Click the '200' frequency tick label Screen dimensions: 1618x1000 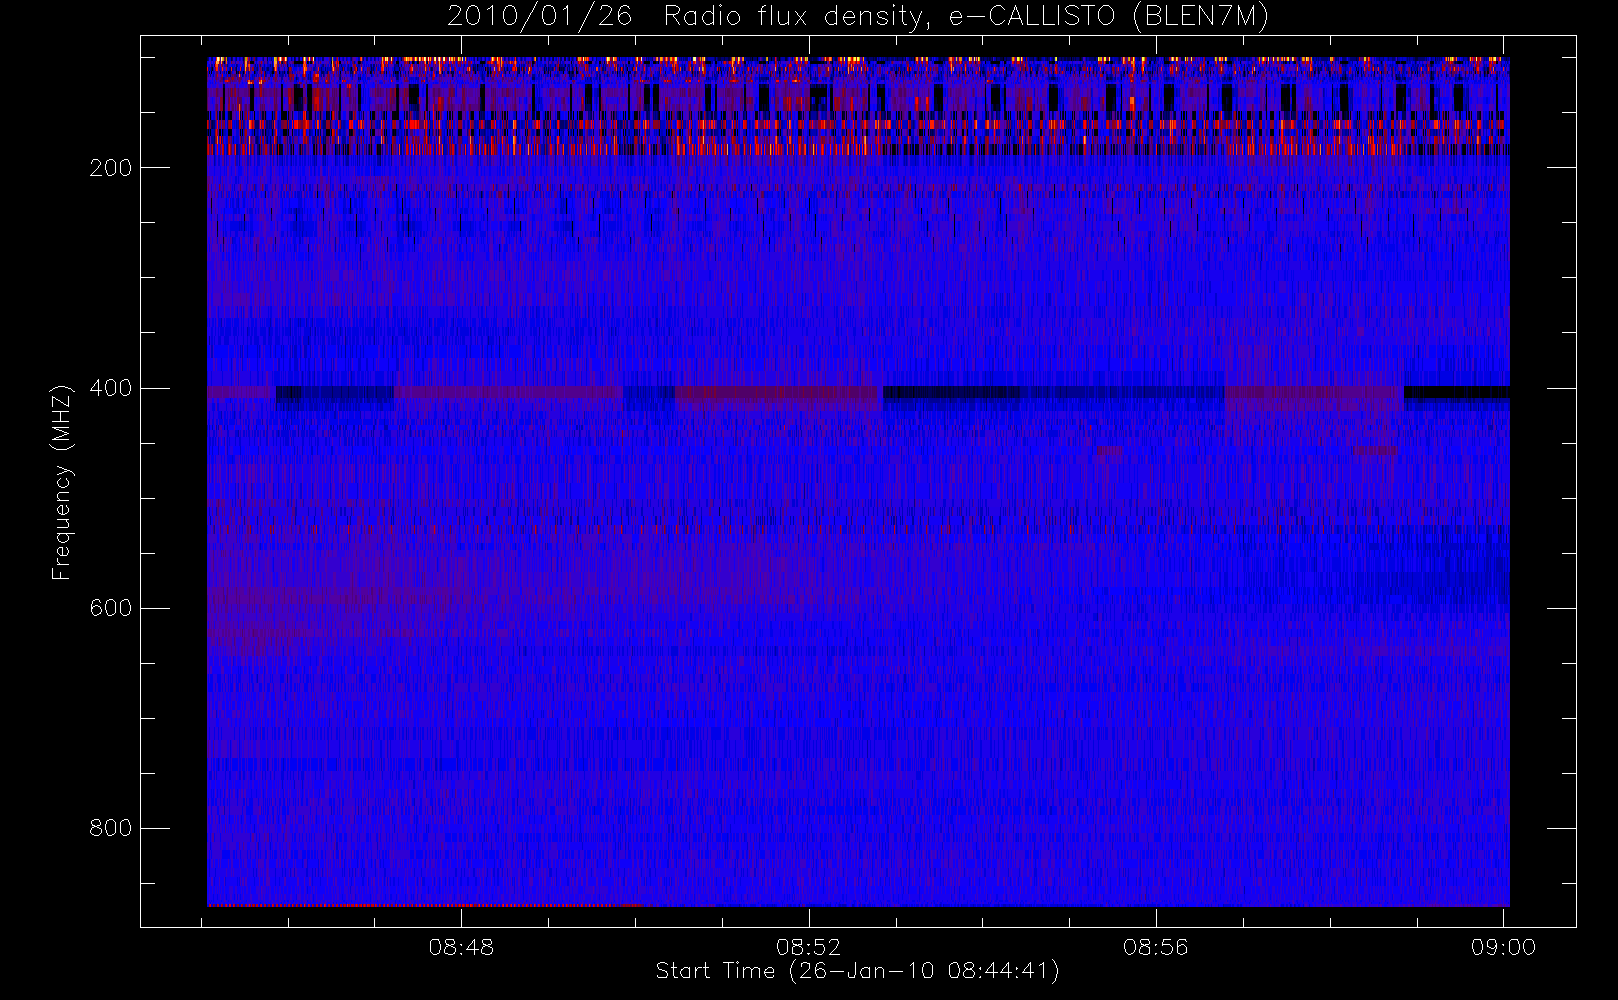point(110,168)
